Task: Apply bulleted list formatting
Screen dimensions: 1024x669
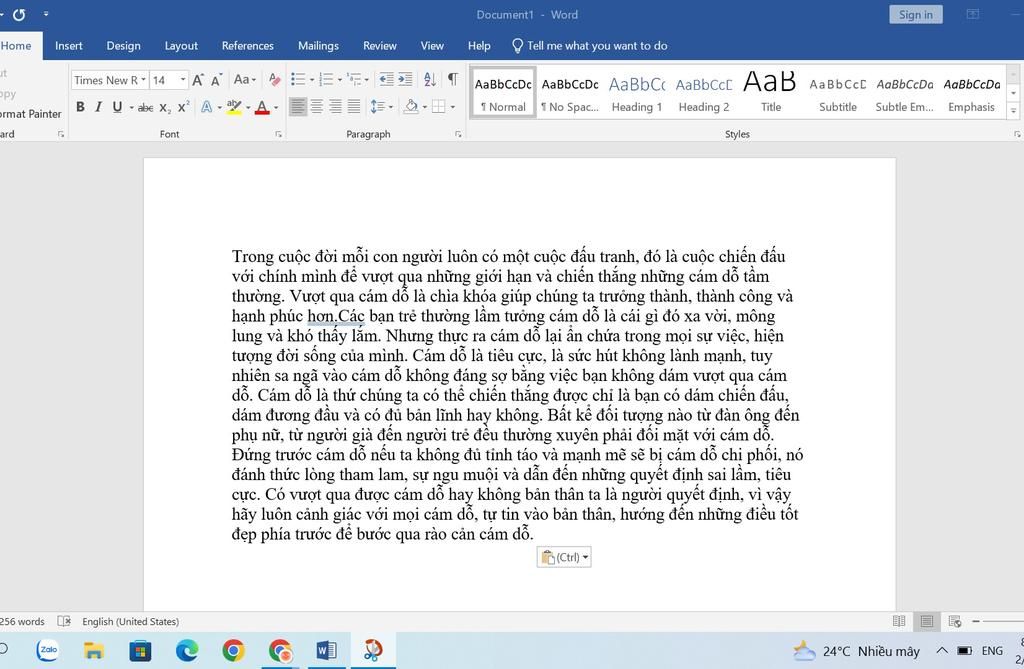Action: coord(298,80)
